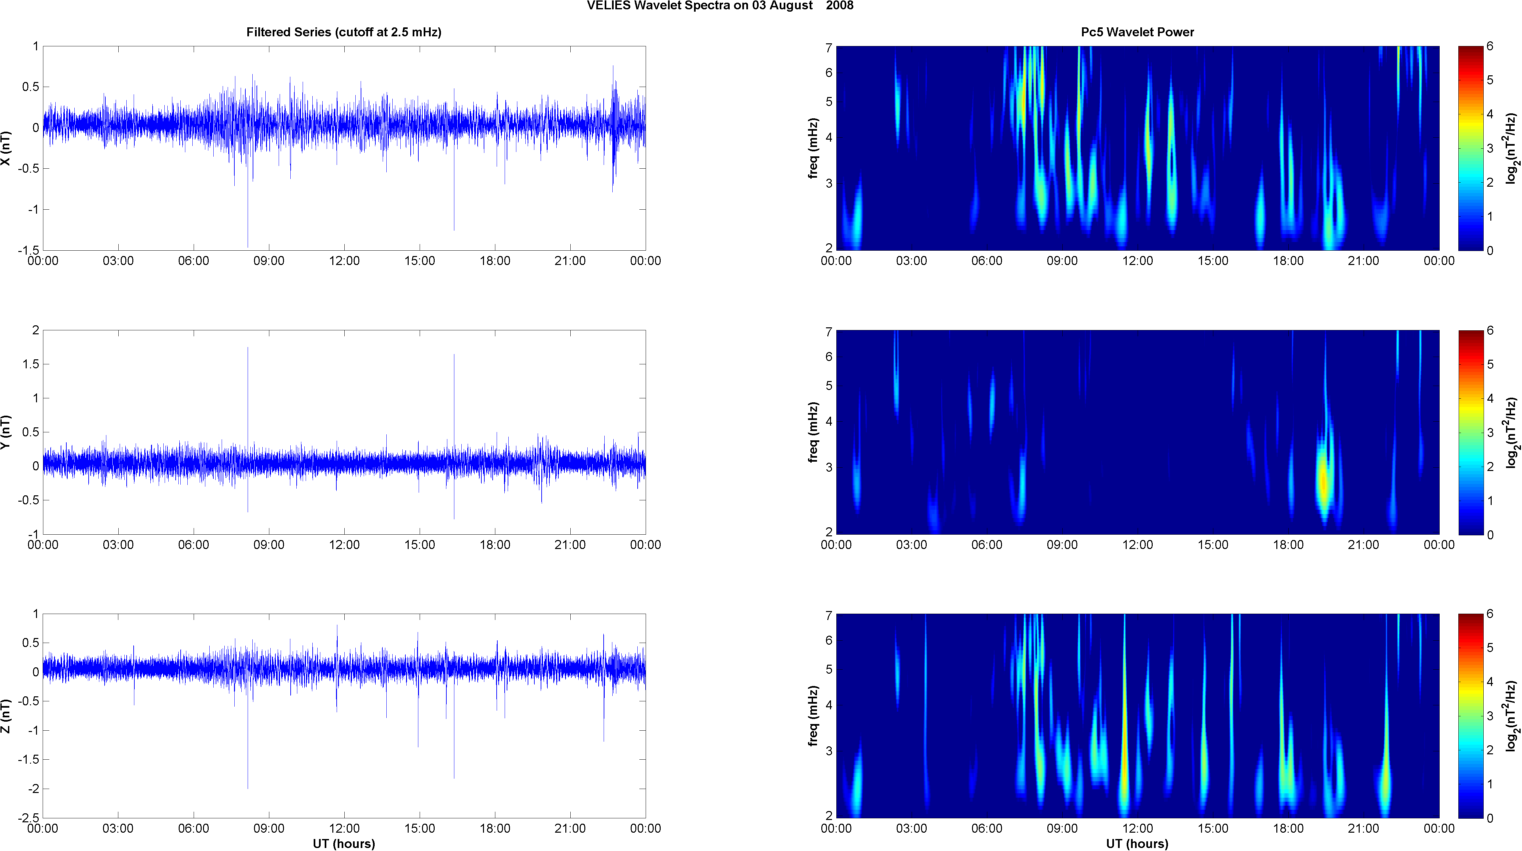Click the 'Pc5 Wavelet Power' heading
This screenshot has height=851, width=1522.
1137,32
